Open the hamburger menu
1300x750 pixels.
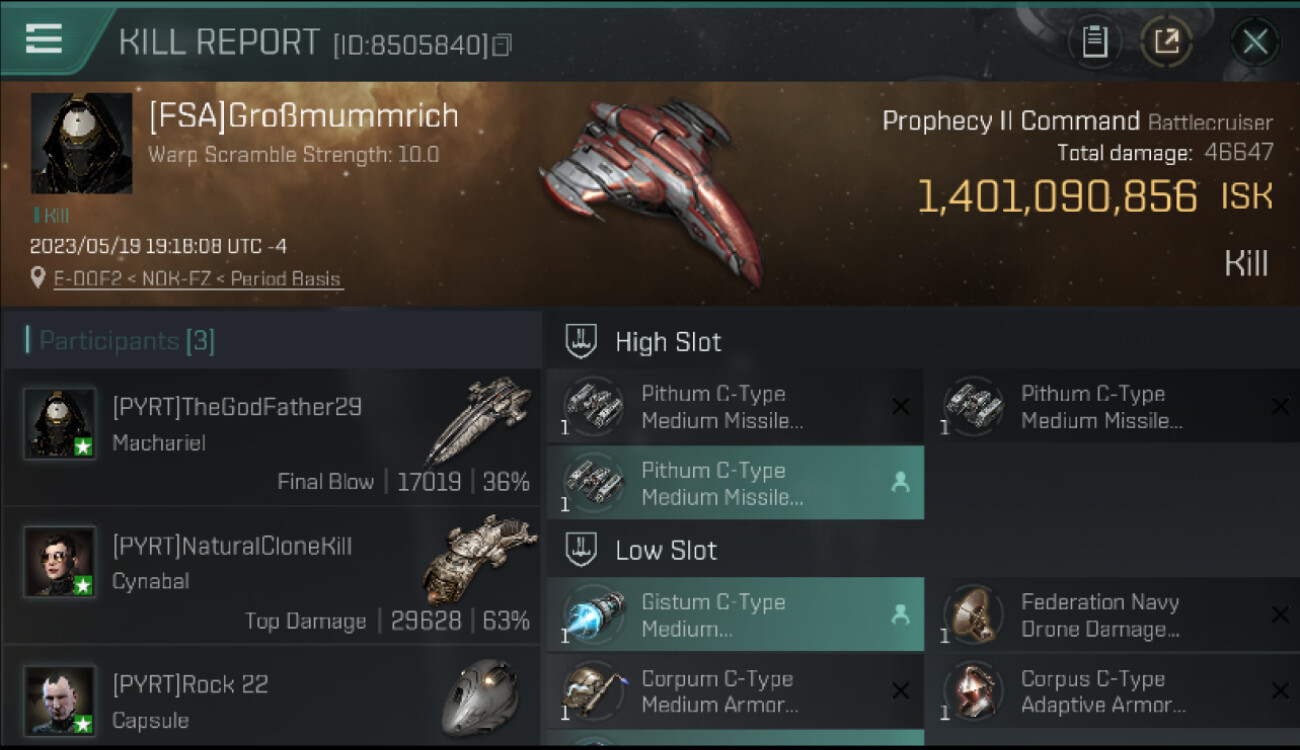point(44,39)
